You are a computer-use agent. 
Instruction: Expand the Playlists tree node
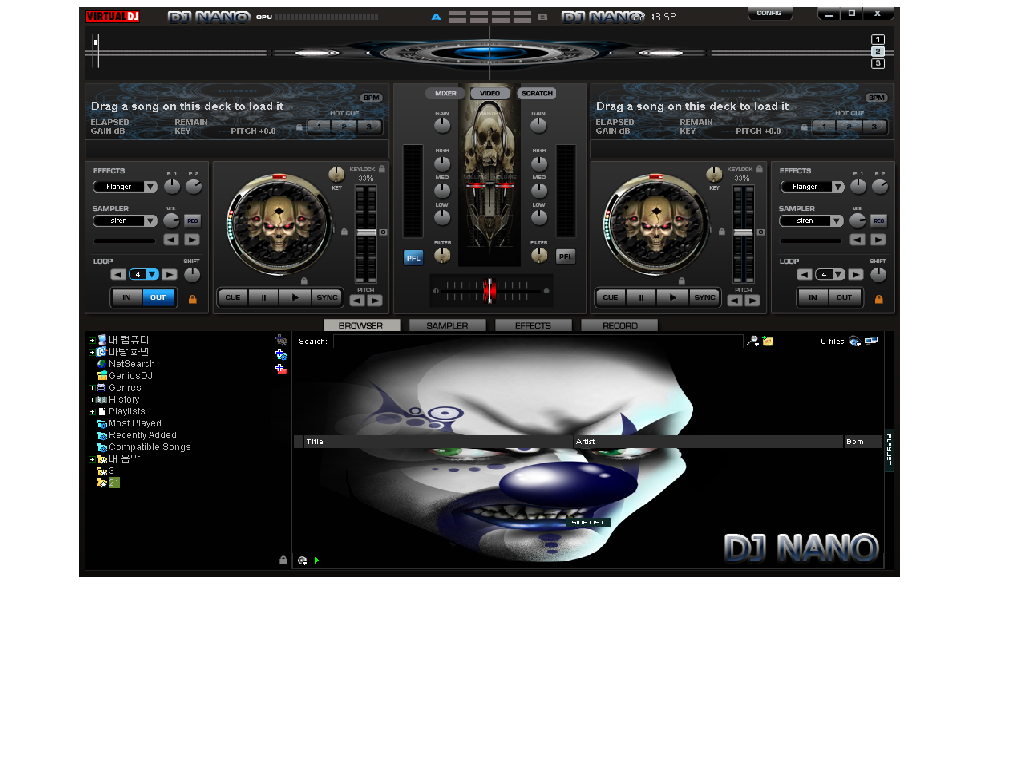coord(92,412)
